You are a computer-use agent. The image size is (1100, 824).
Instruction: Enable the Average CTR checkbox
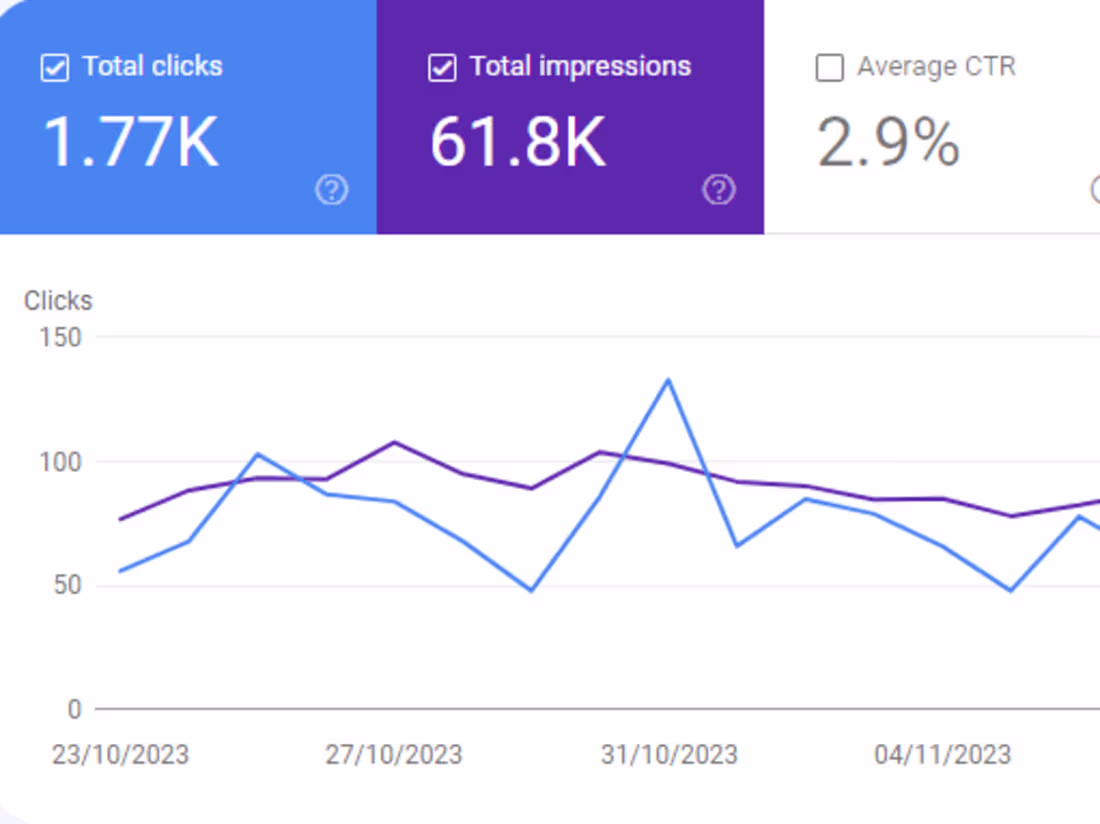[x=829, y=67]
